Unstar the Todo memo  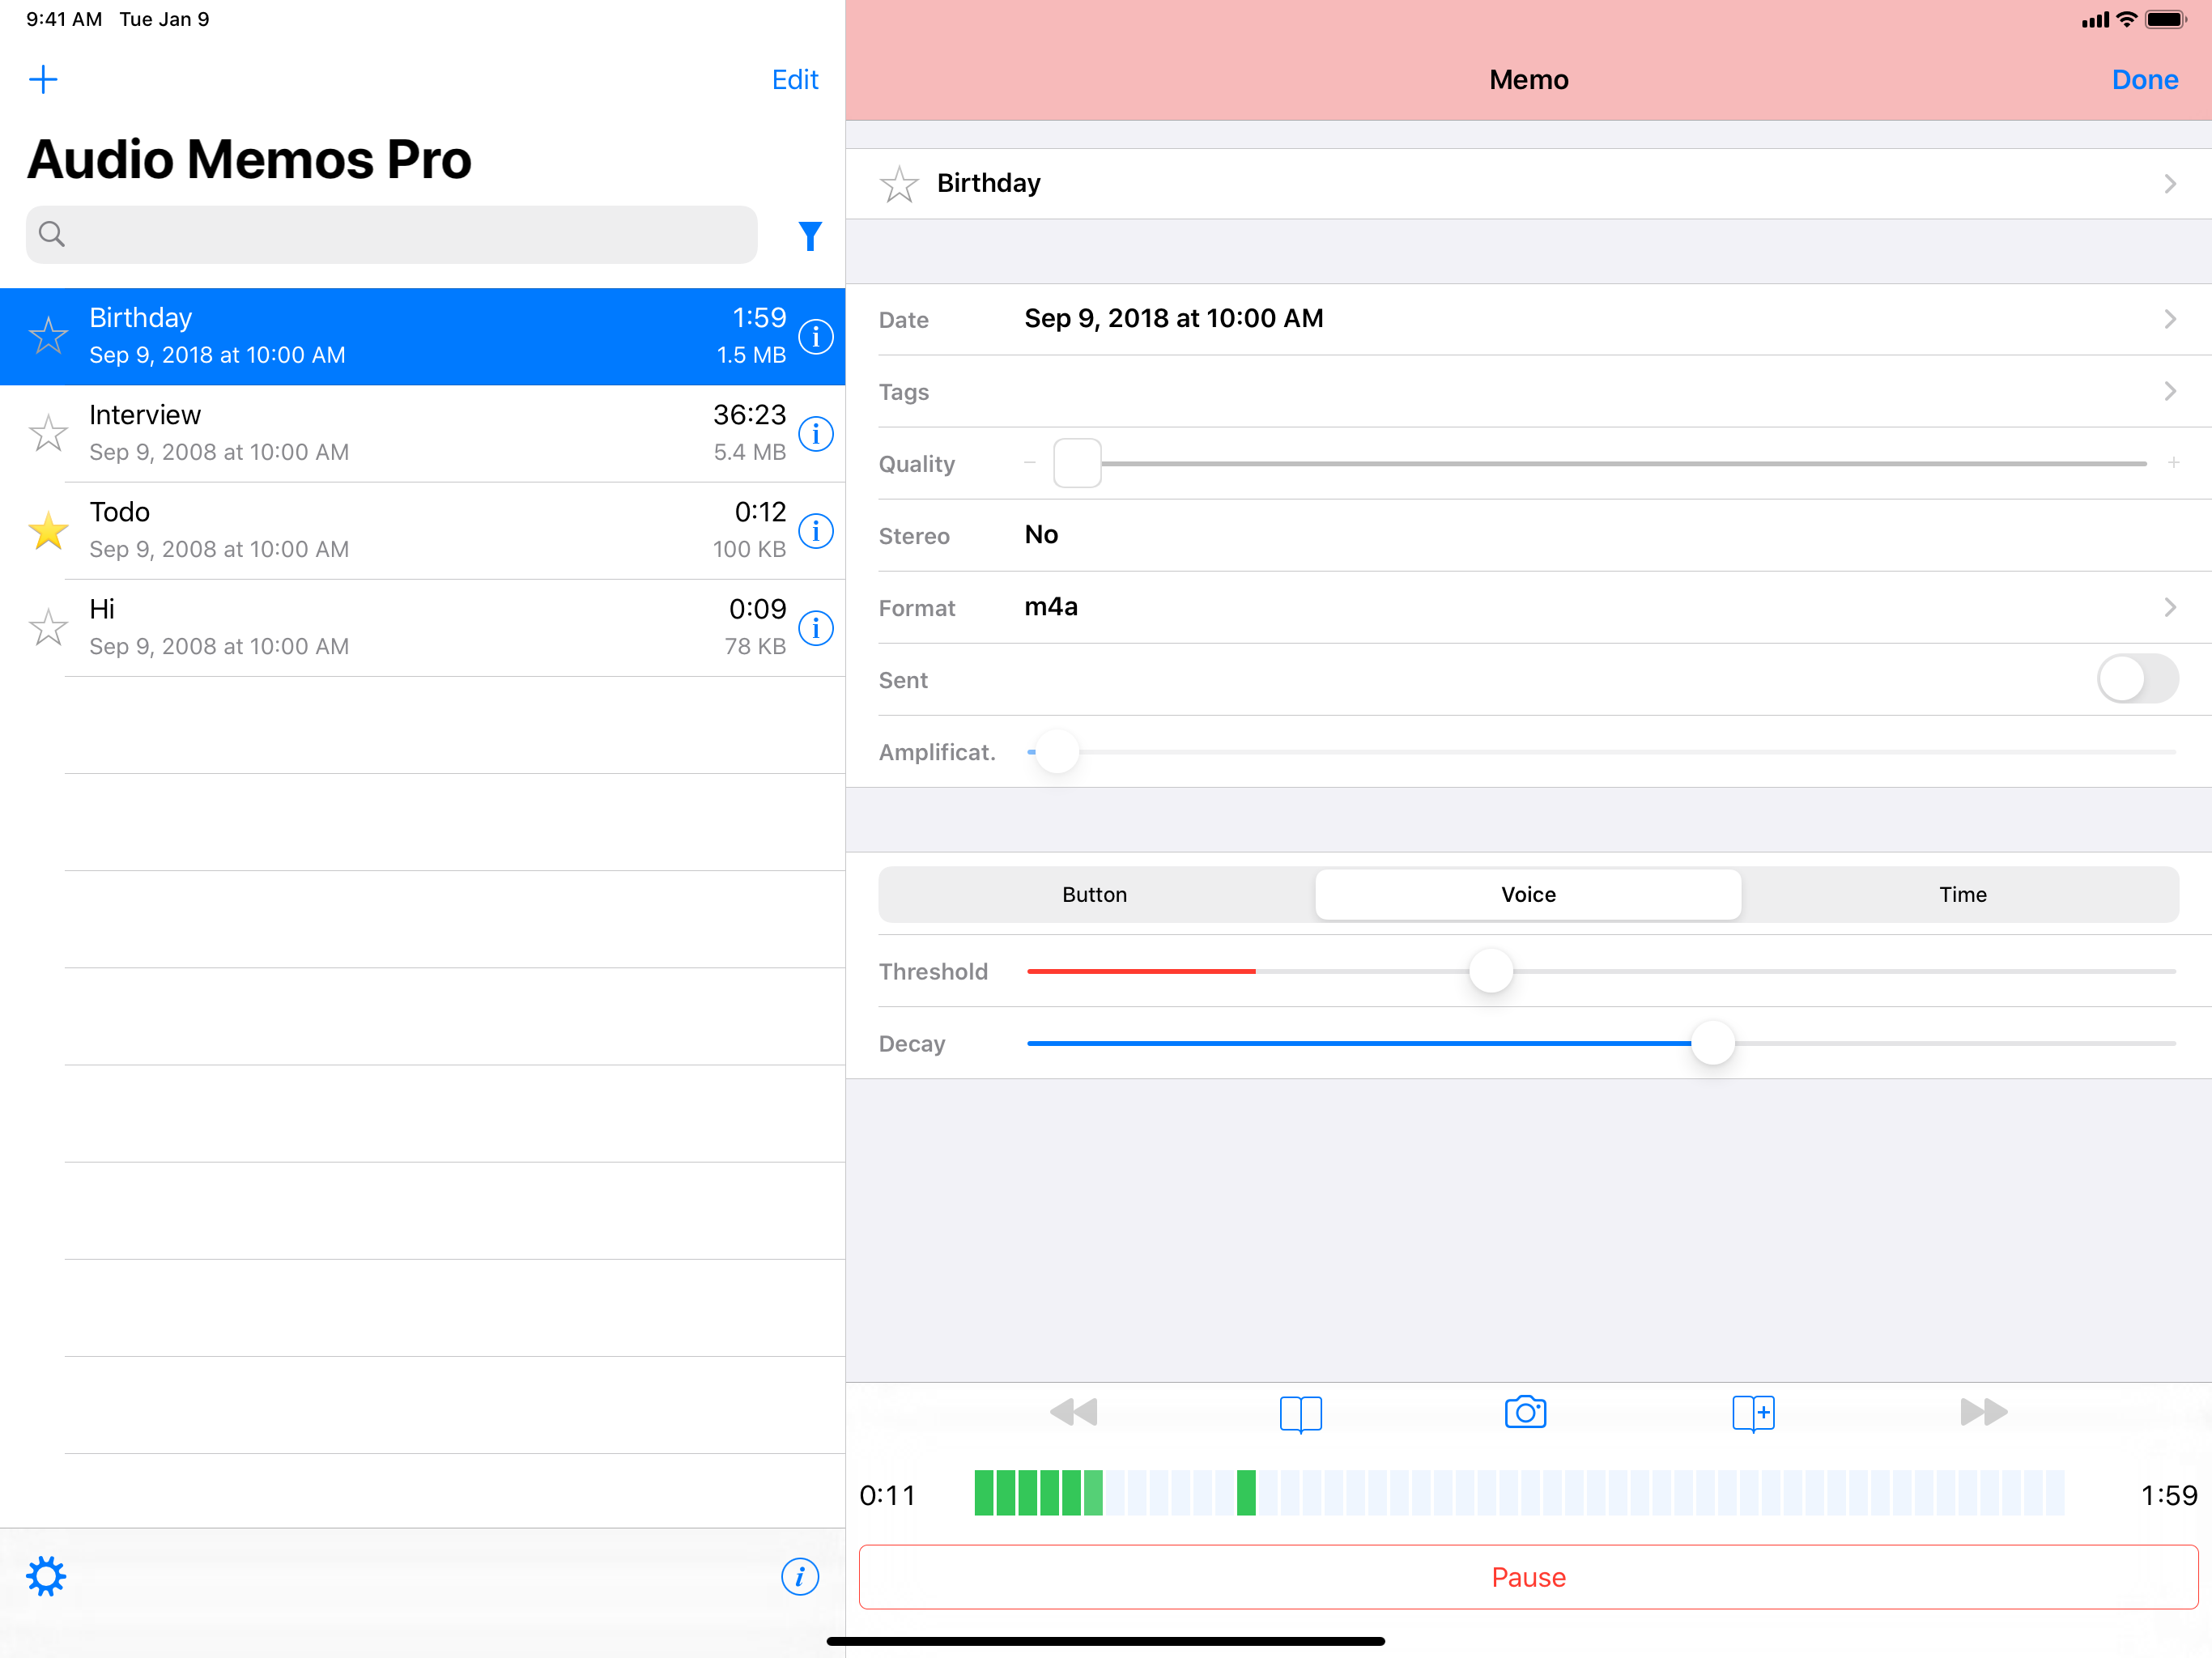coord(48,530)
